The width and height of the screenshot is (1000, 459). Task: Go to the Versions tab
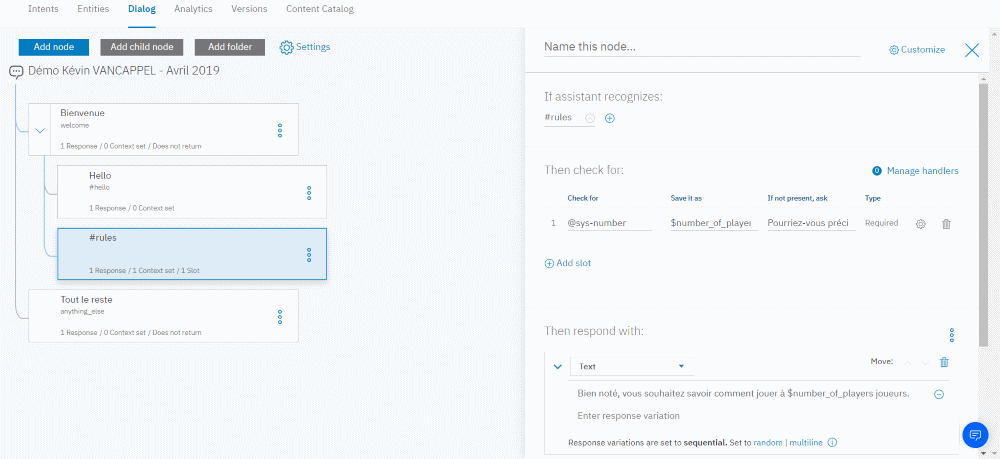tap(249, 9)
